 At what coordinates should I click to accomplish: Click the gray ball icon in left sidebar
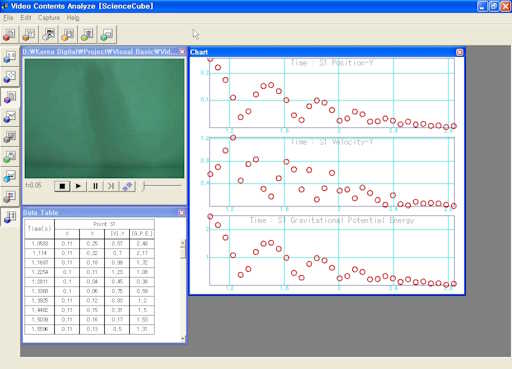coord(10,137)
